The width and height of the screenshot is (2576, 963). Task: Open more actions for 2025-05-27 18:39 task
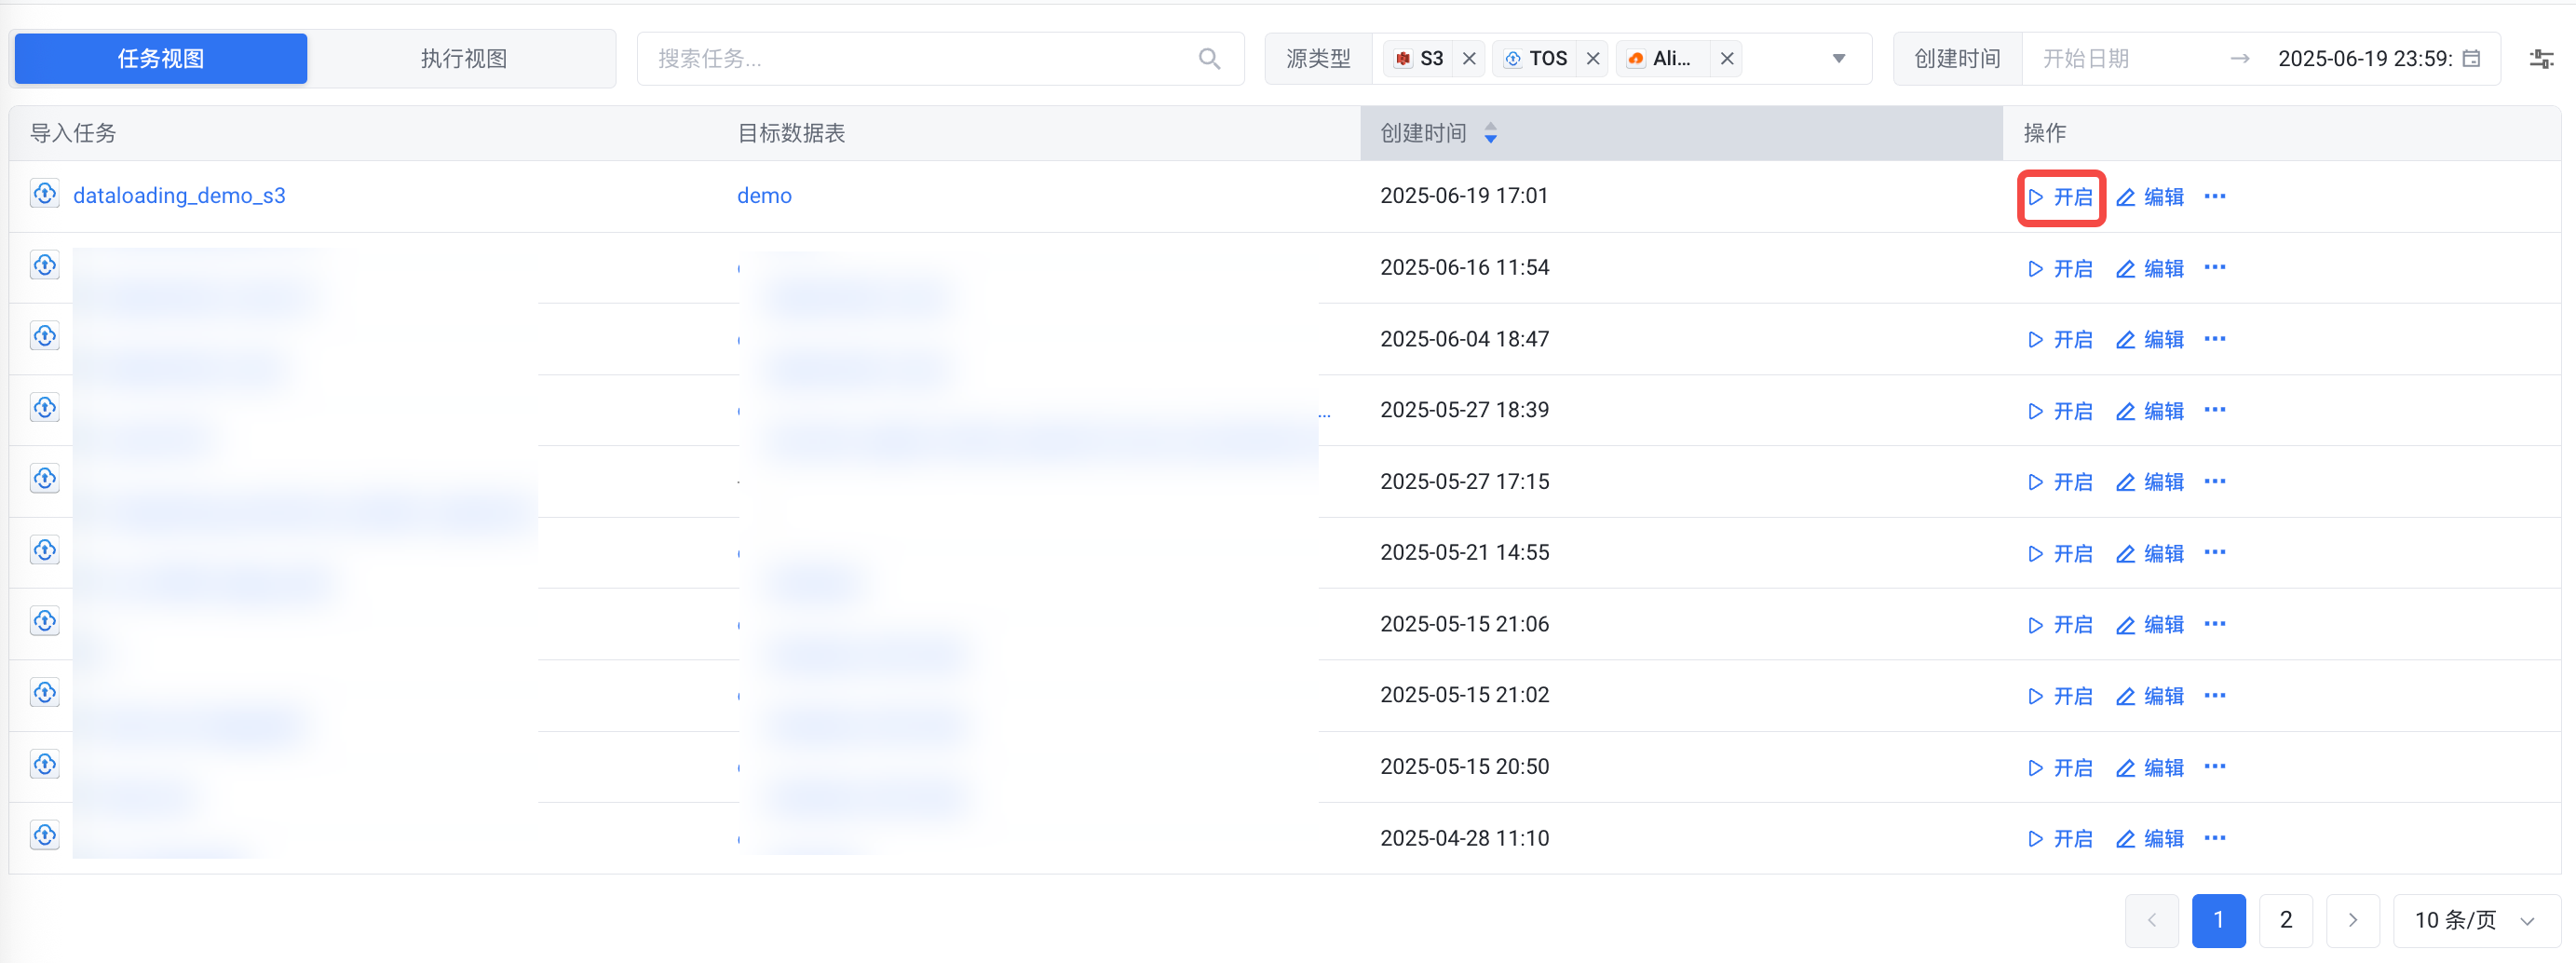coord(2215,410)
